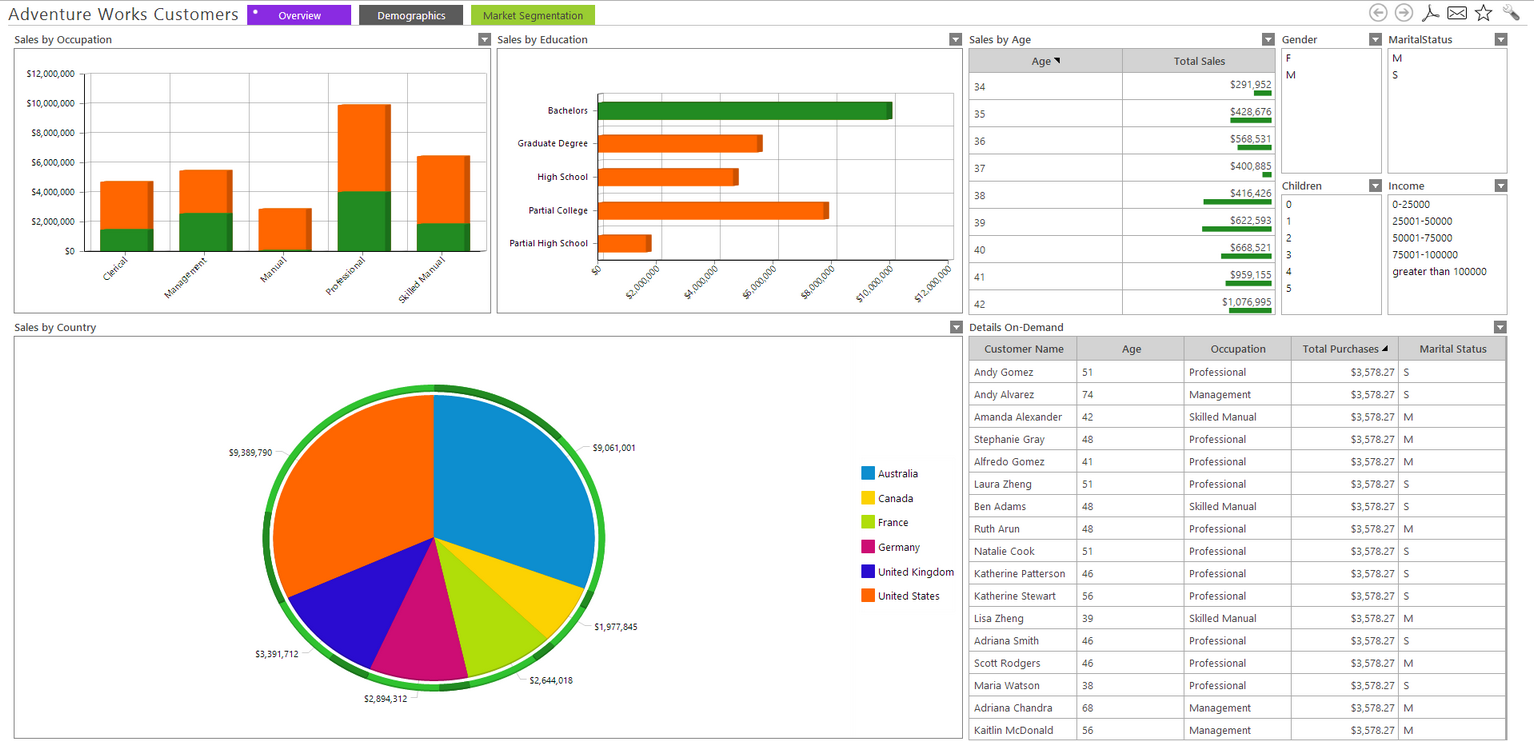Image resolution: width=1534 pixels, height=742 pixels.
Task: Sort Details by Customer Name header
Action: pyautogui.click(x=1023, y=349)
